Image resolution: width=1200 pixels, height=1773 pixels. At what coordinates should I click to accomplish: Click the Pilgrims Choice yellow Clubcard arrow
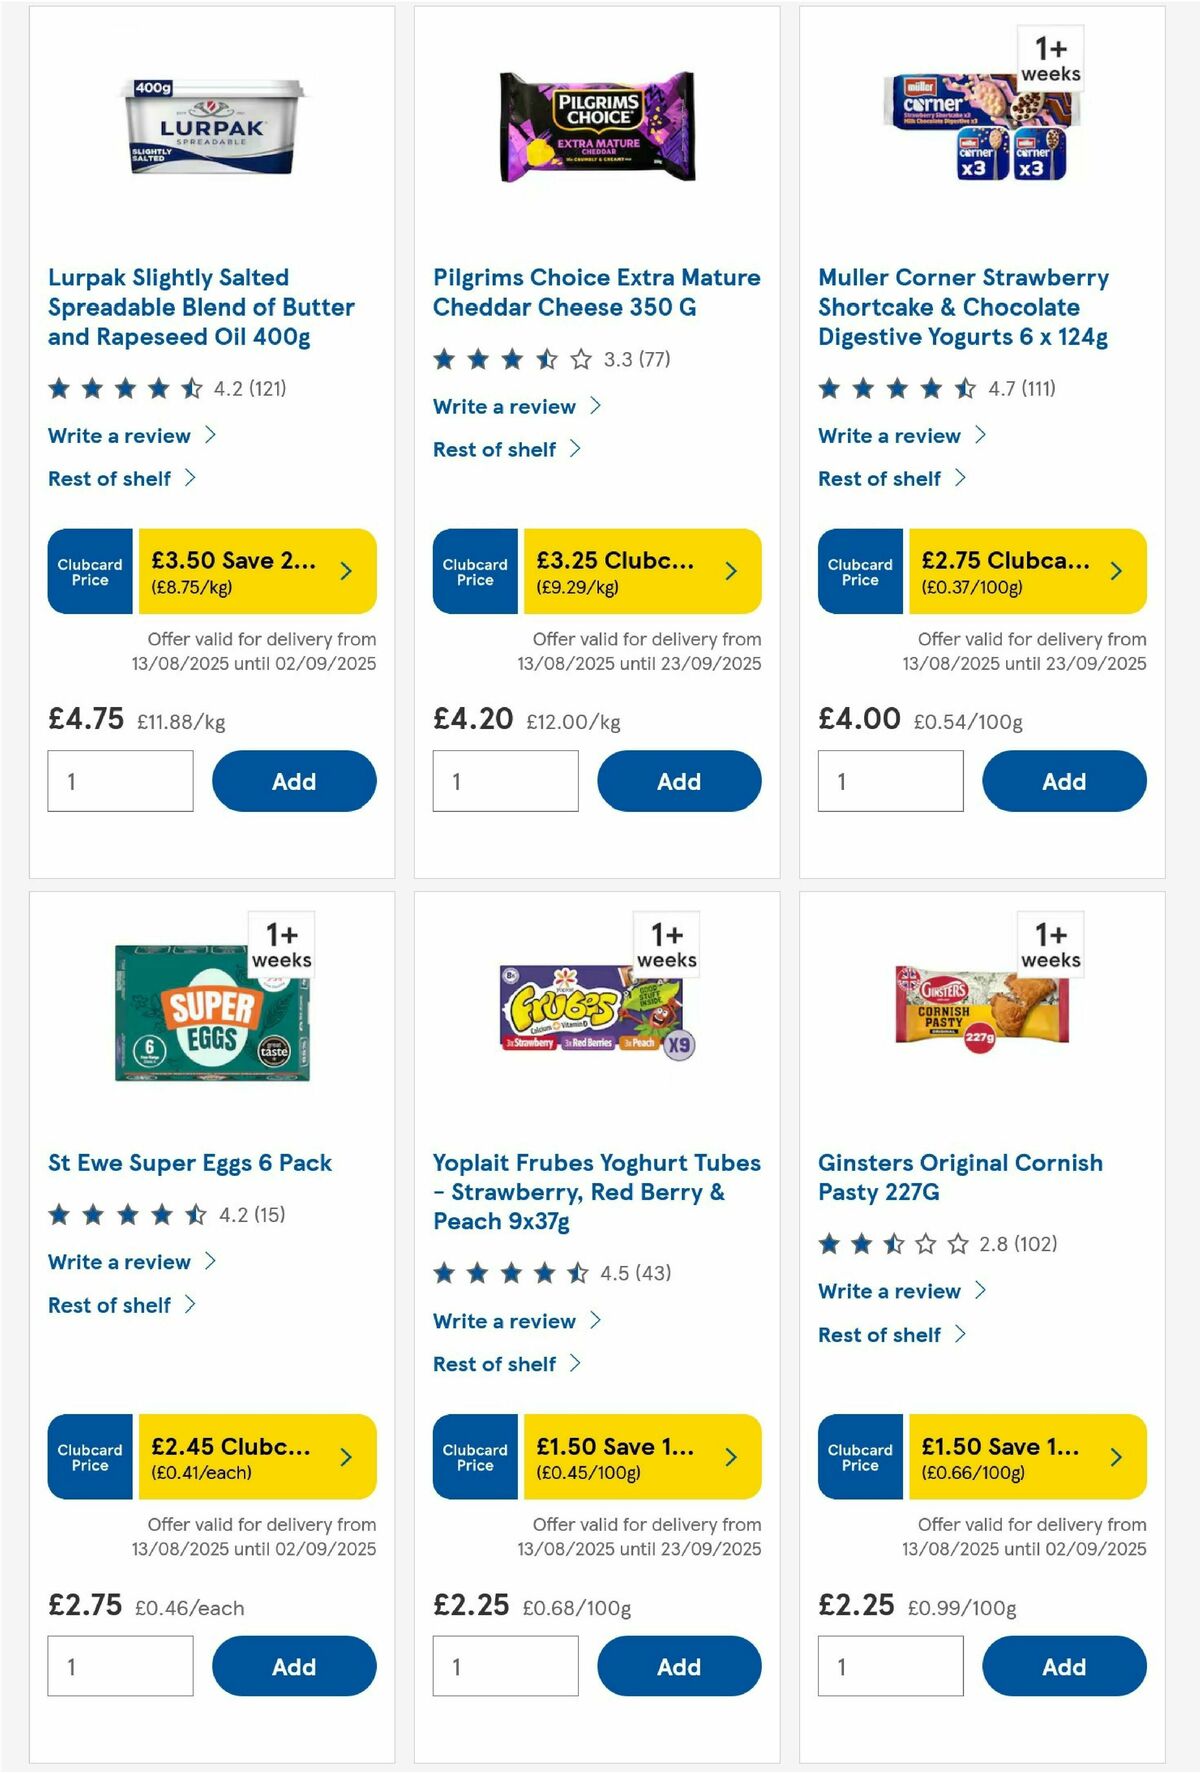coord(731,571)
